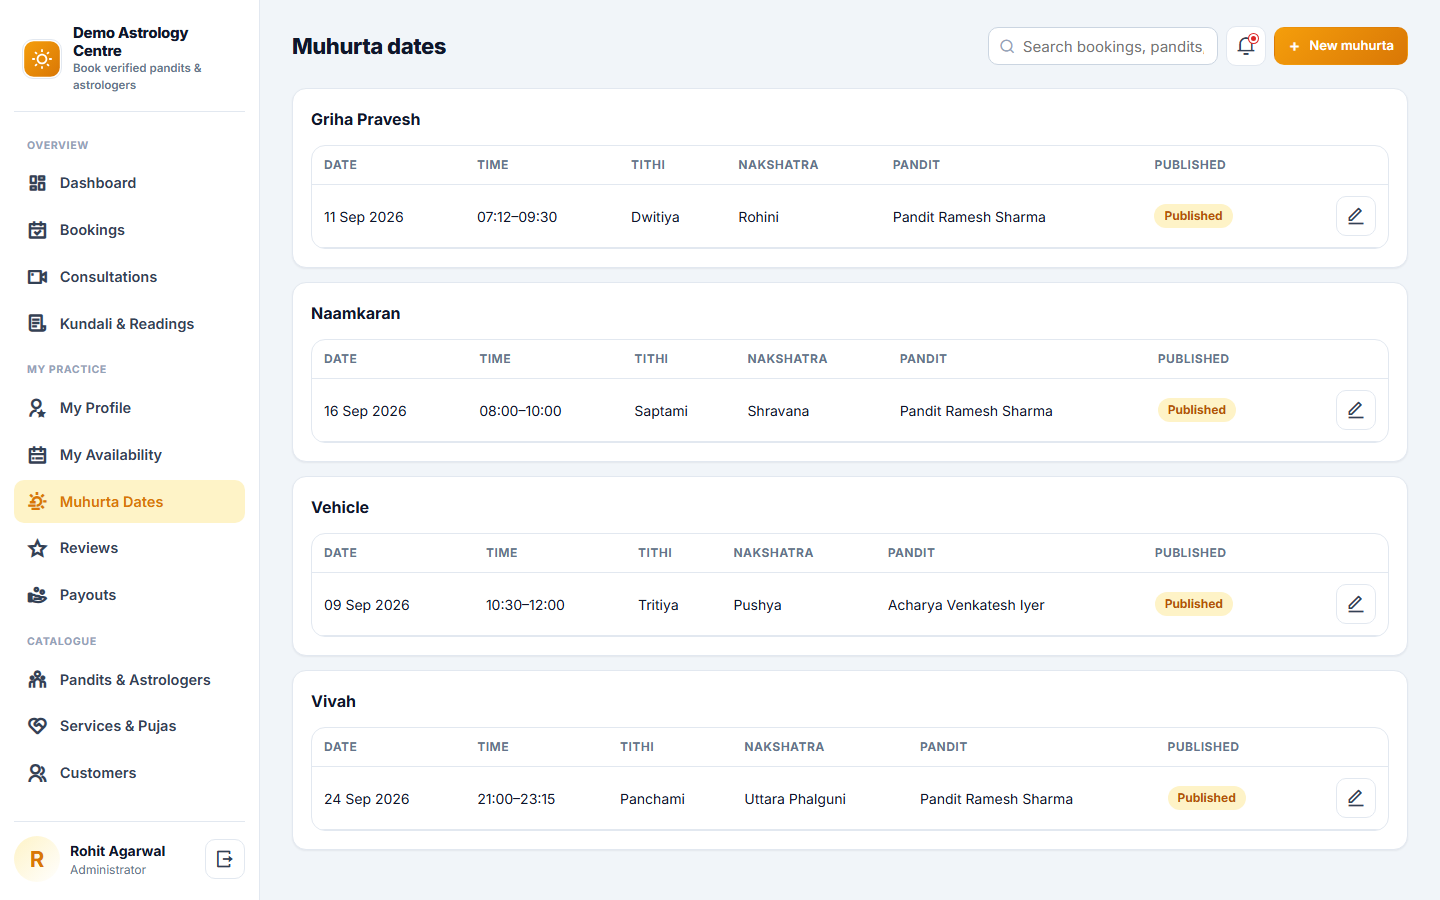Image resolution: width=1440 pixels, height=900 pixels.
Task: Click the Reviews star icon
Action: tap(37, 548)
